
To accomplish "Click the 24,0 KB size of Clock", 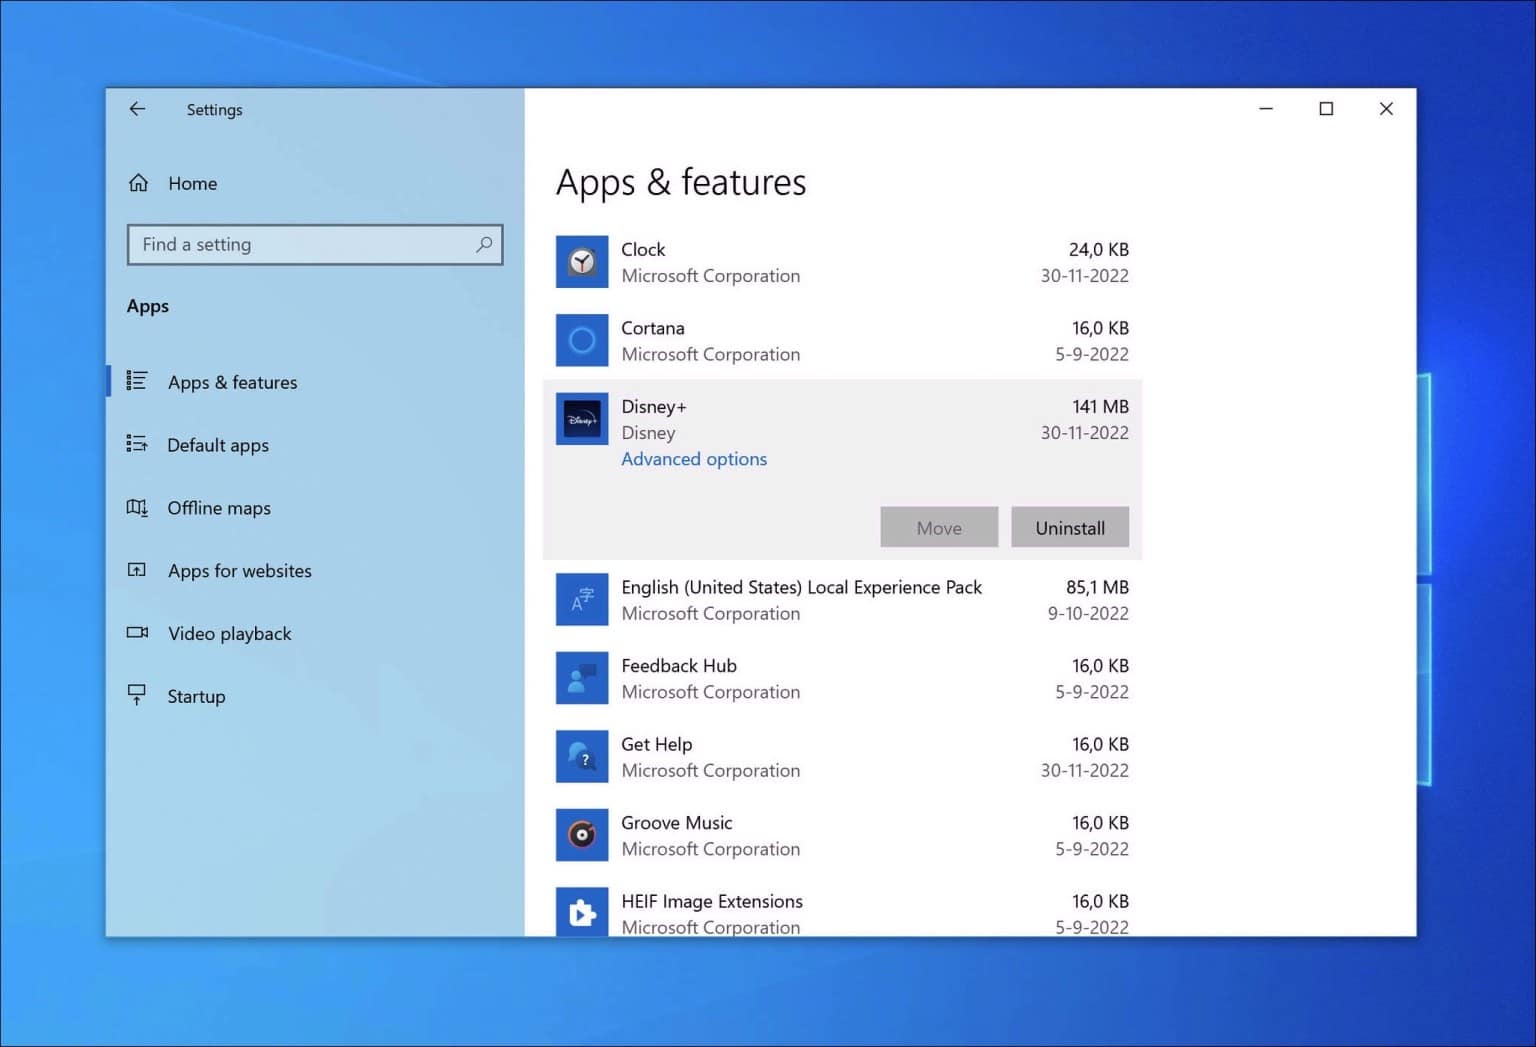I will tap(1098, 249).
